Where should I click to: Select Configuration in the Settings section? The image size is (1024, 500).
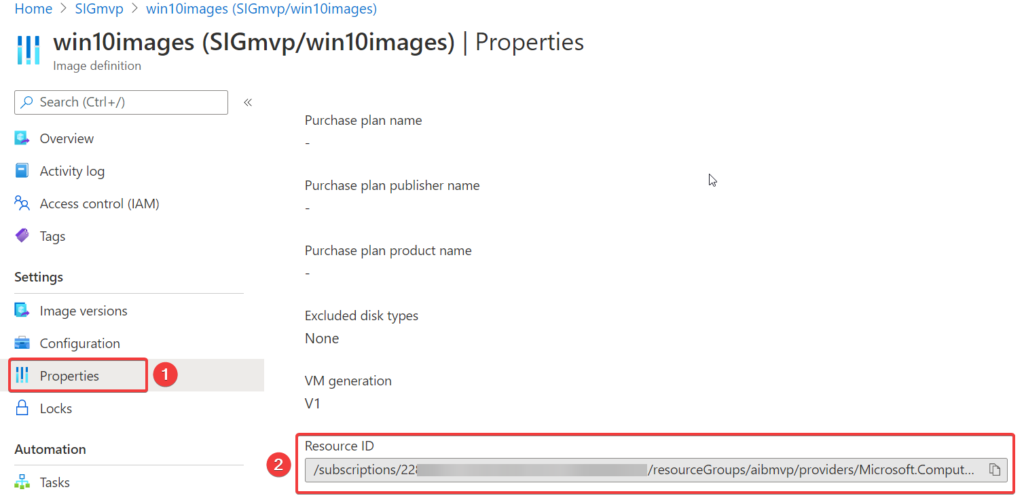point(79,343)
